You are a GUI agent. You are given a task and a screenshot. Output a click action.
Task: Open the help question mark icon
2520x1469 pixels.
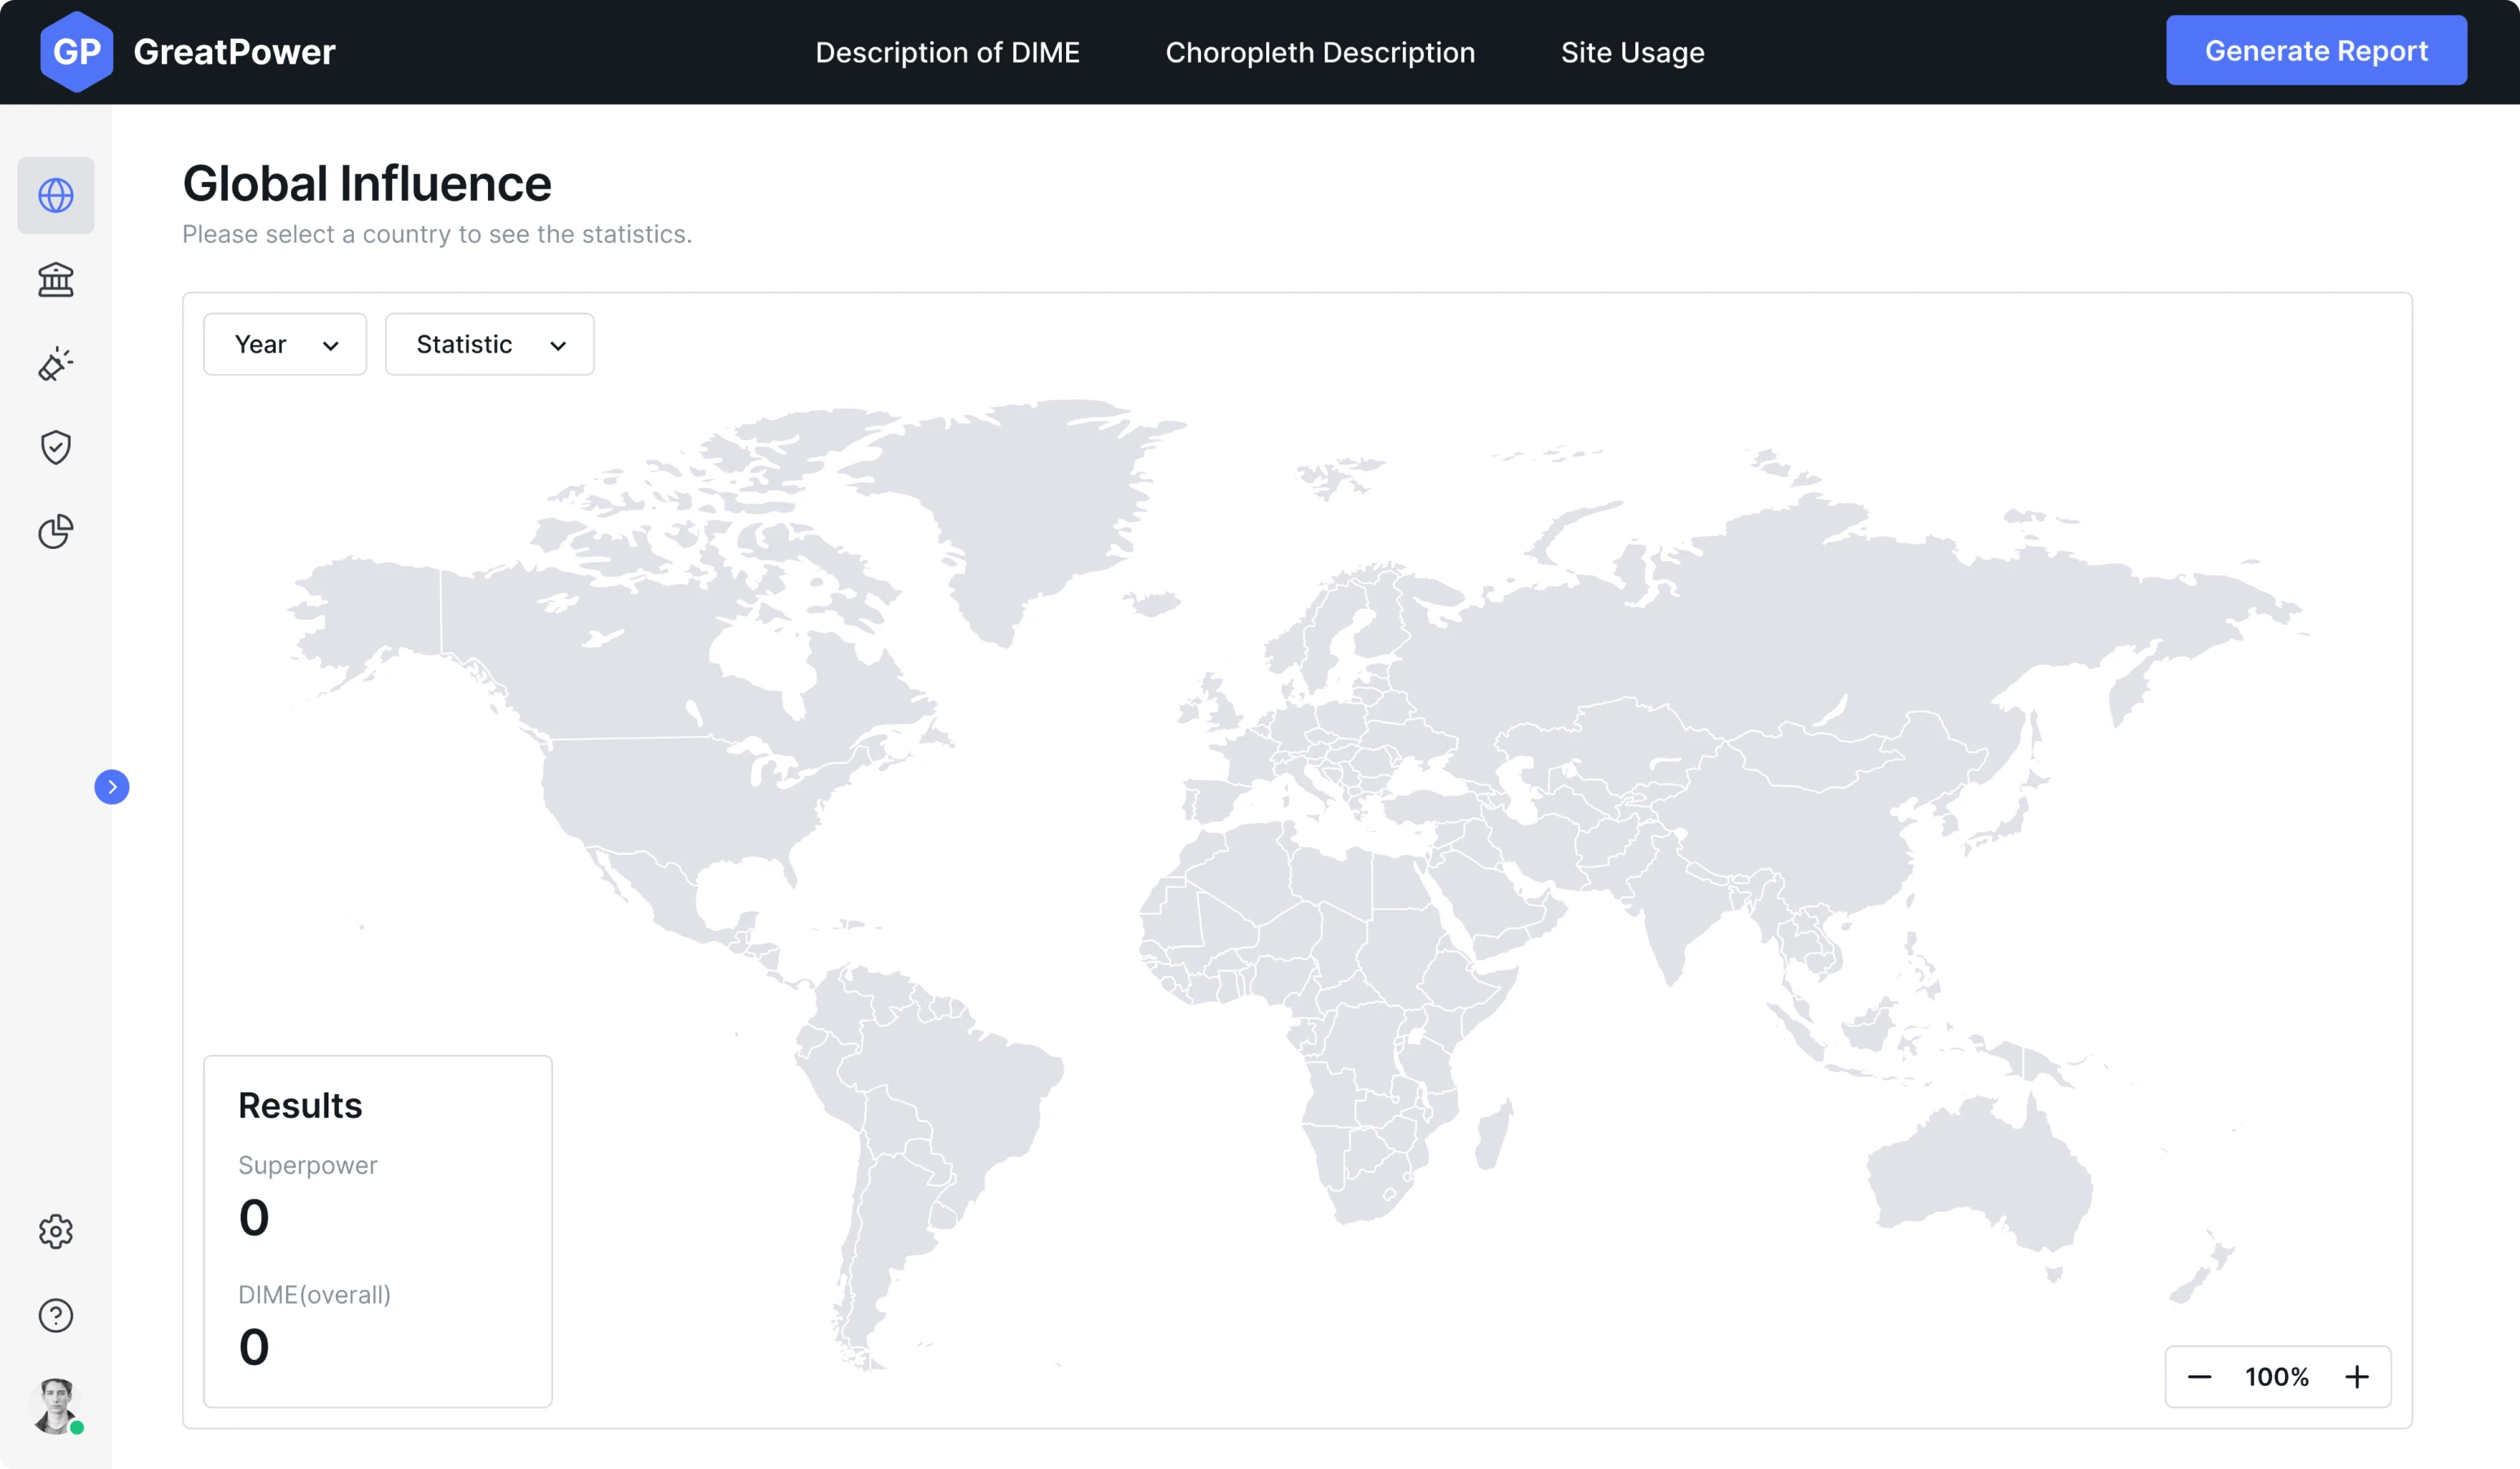pos(55,1315)
